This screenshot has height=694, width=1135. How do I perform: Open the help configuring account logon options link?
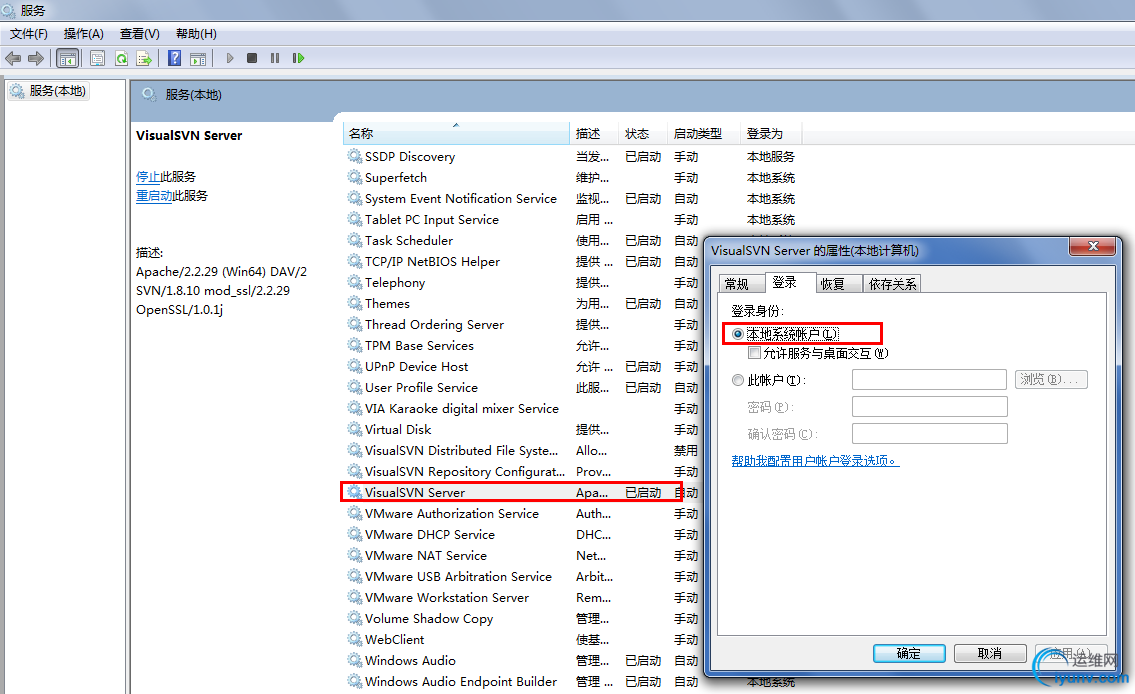[815, 460]
